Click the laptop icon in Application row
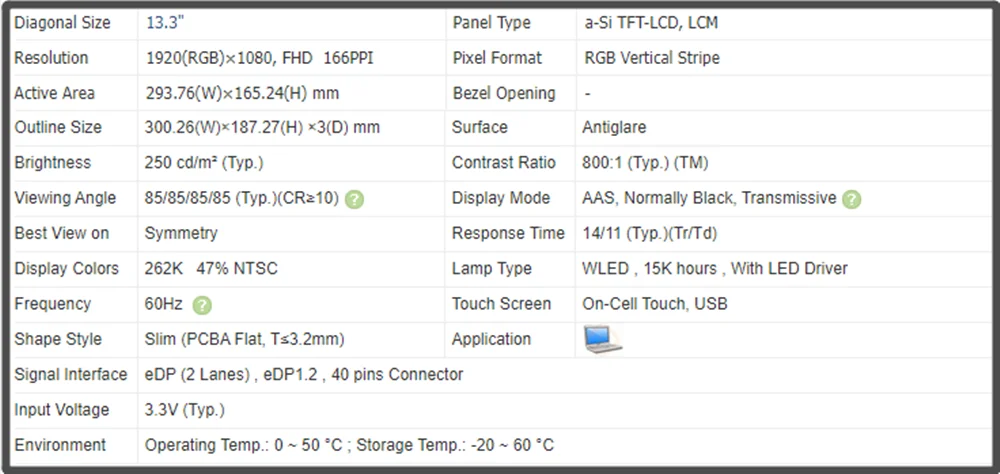1000x474 pixels. 602,339
